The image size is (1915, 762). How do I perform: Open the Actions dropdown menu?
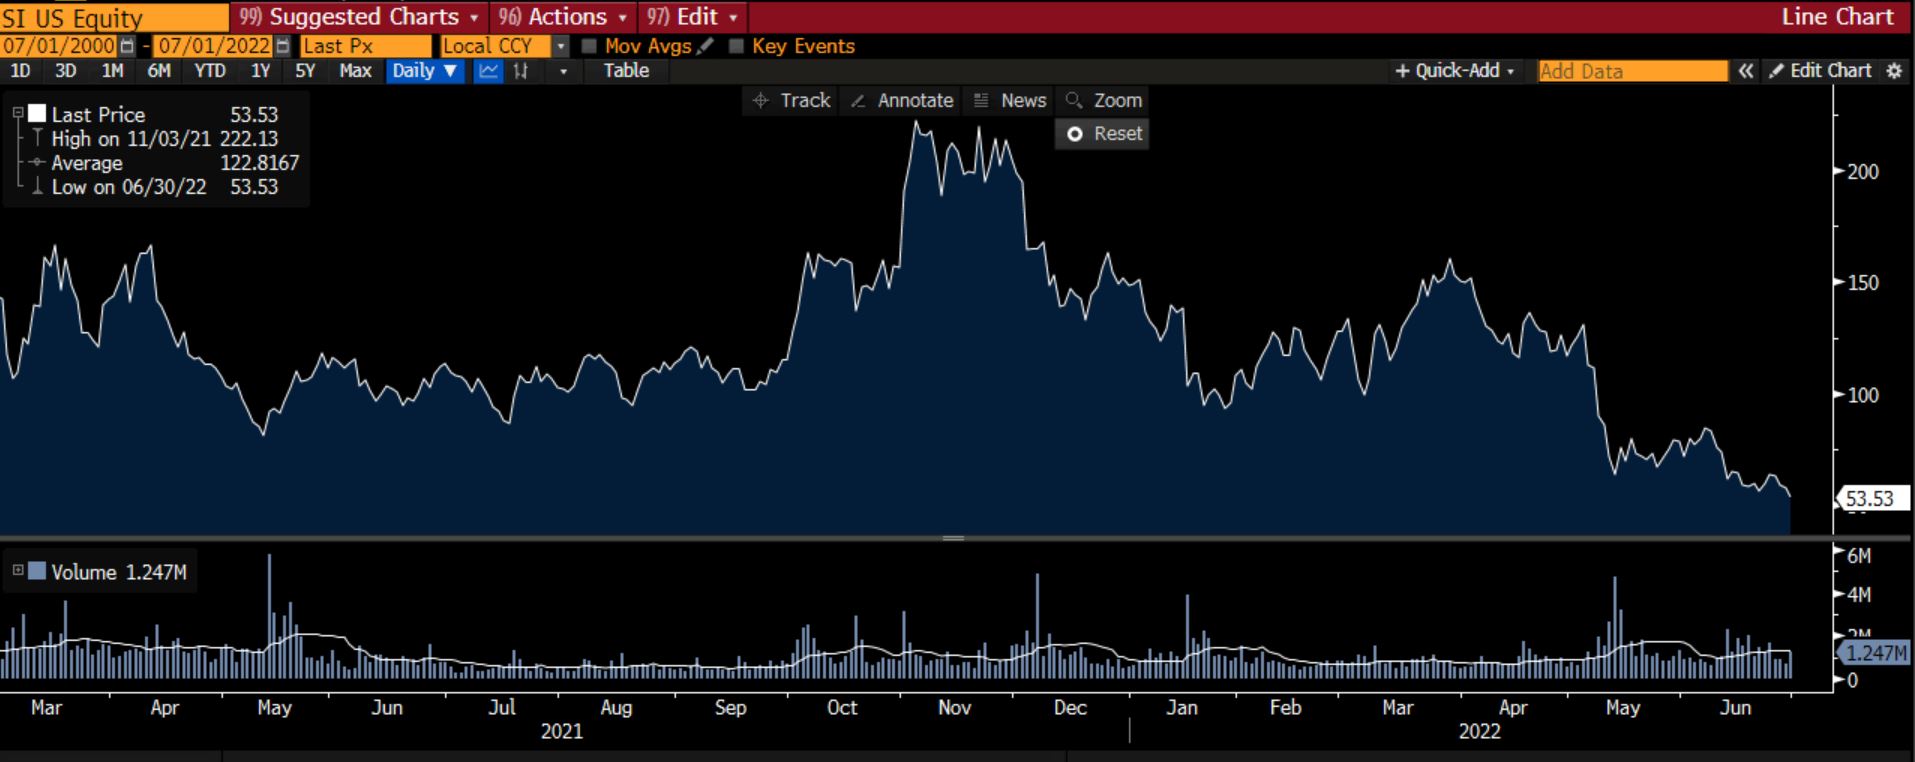[563, 17]
